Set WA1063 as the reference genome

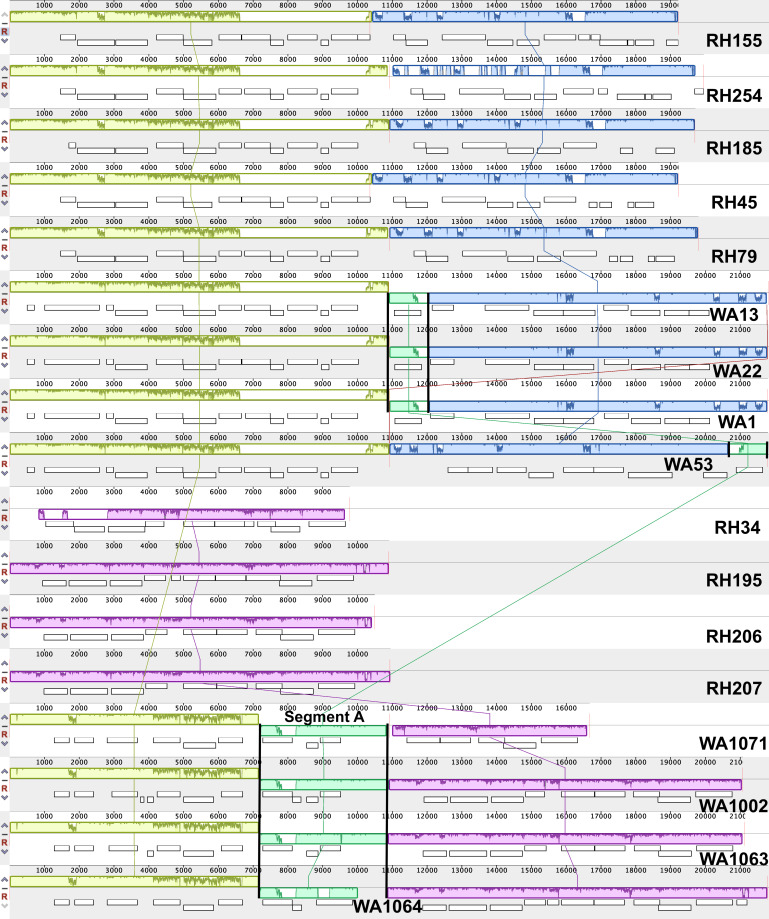(4, 842)
